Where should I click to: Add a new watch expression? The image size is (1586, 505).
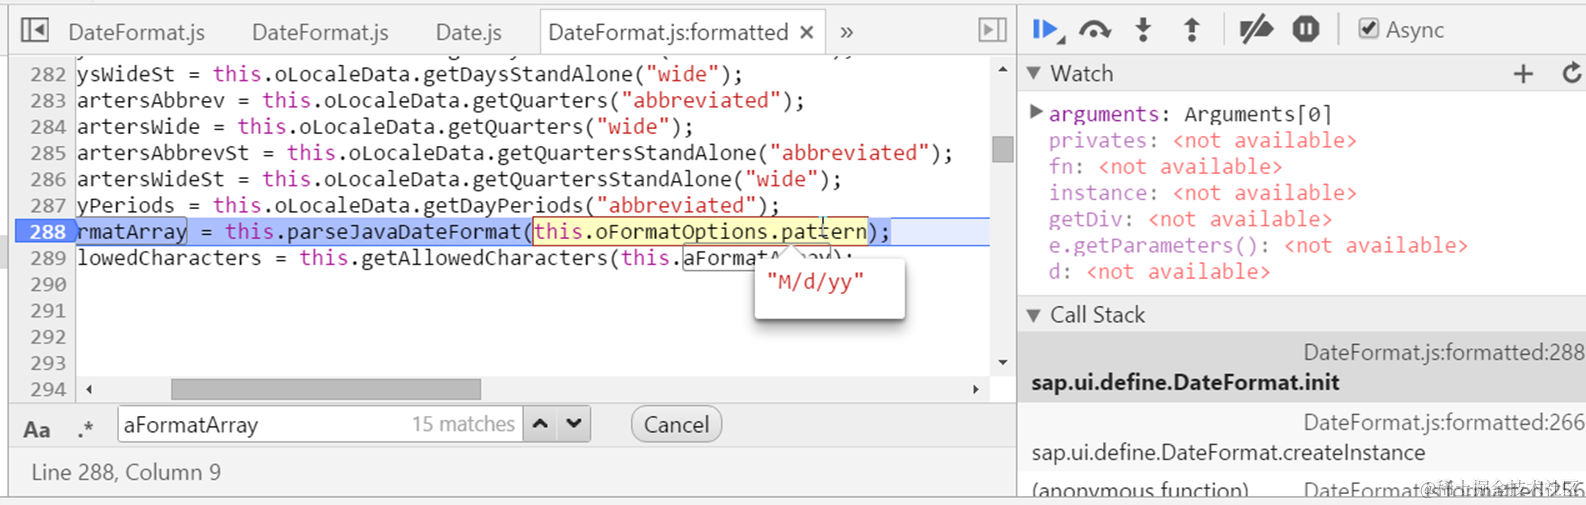1523,73
